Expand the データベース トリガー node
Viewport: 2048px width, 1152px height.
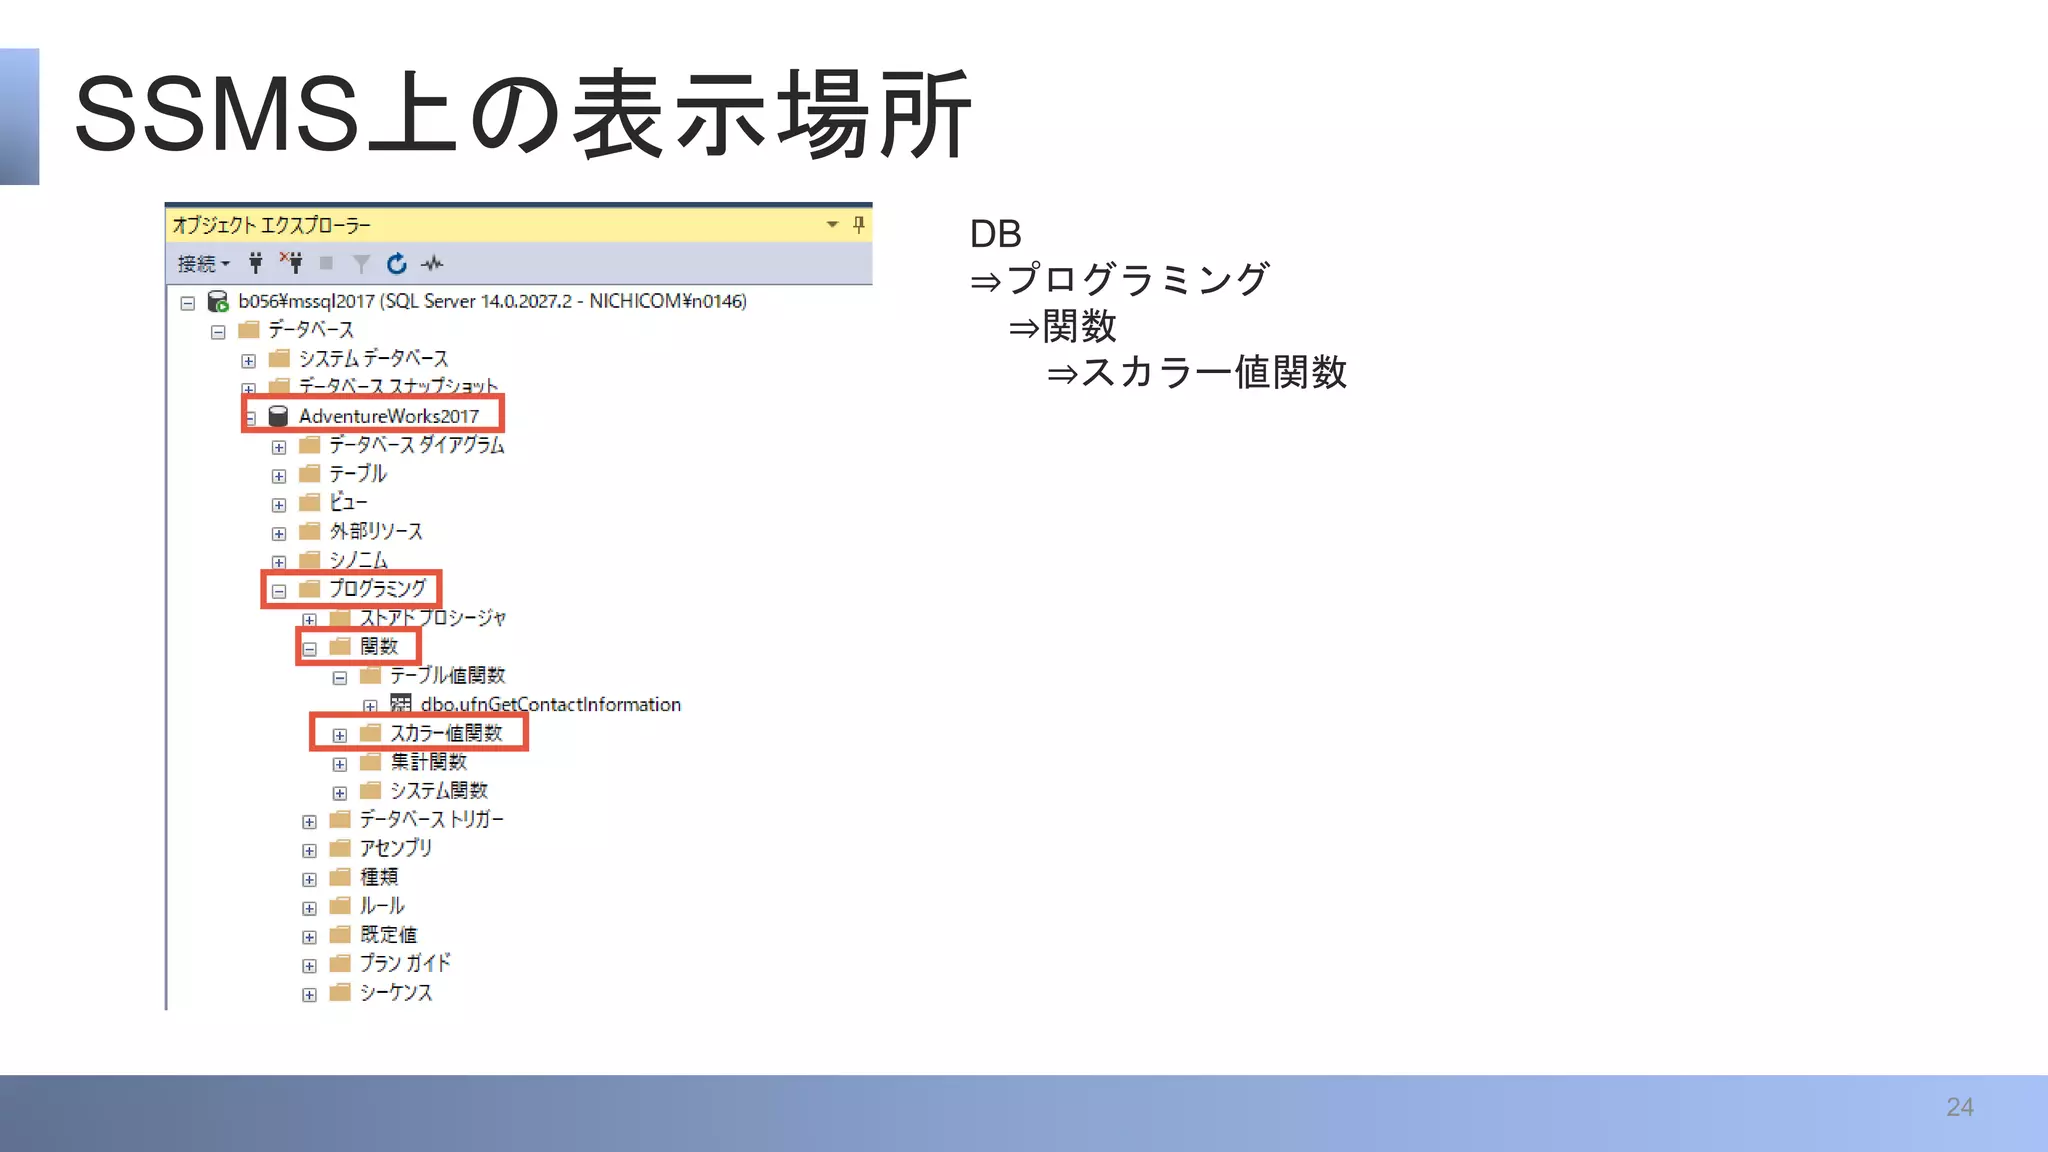coord(309,822)
